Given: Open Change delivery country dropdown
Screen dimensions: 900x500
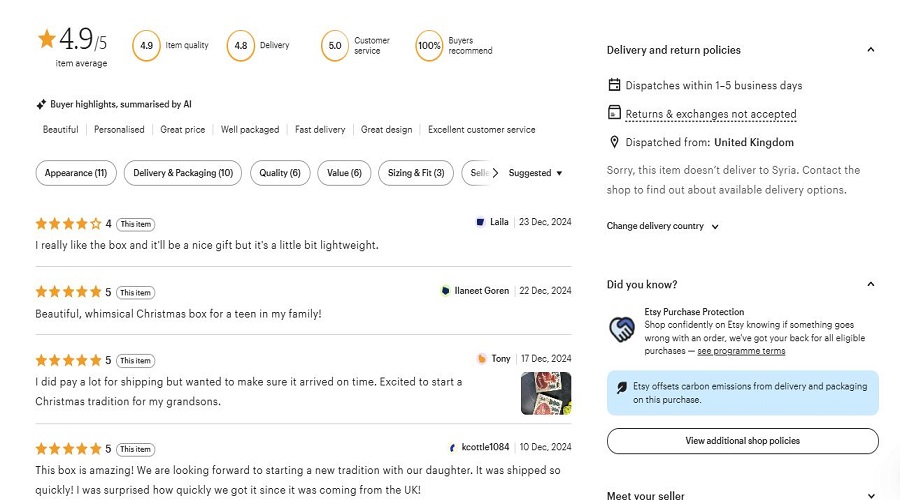Looking at the screenshot, I should click(662, 226).
